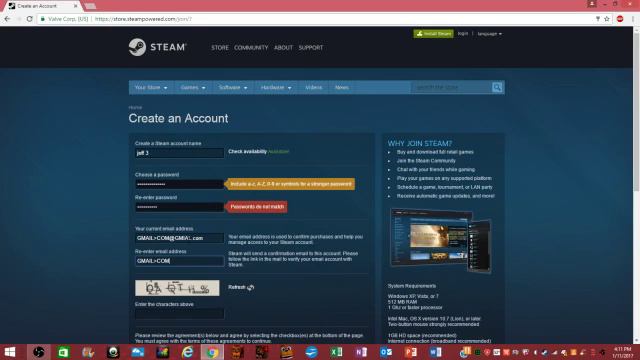The image size is (640, 360).
Task: Go to STORE in top navigation
Action: pyautogui.click(x=220, y=48)
